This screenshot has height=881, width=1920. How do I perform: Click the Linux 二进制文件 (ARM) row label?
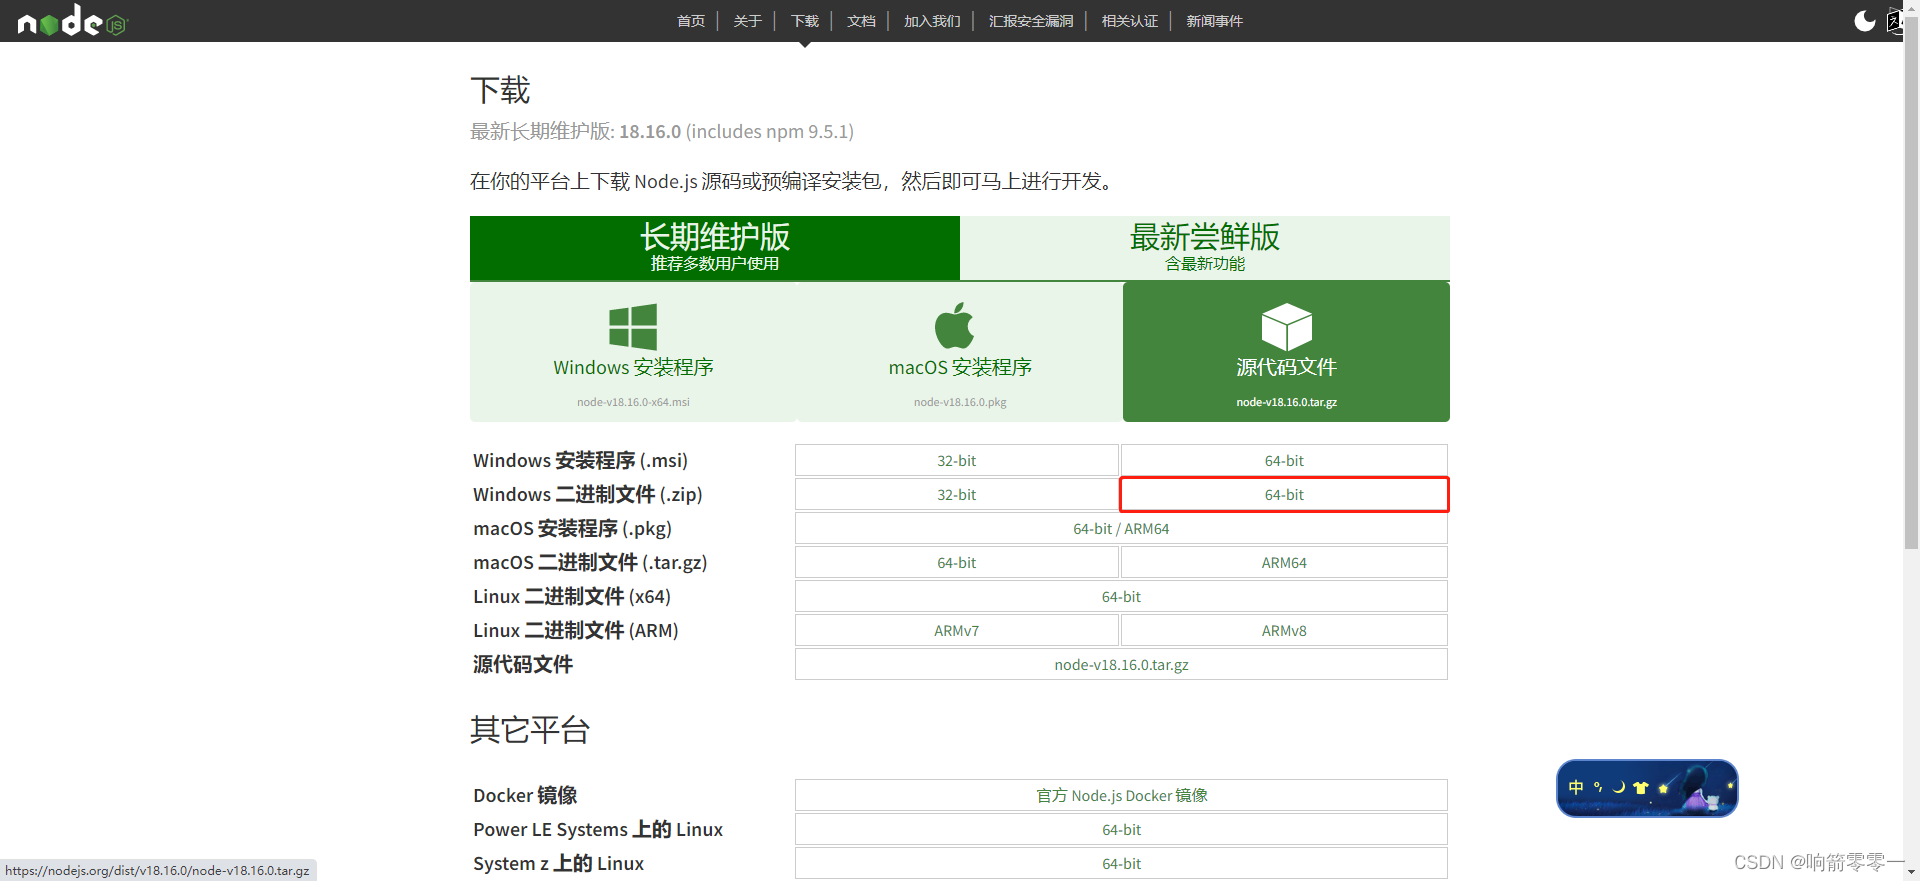pyautogui.click(x=576, y=631)
